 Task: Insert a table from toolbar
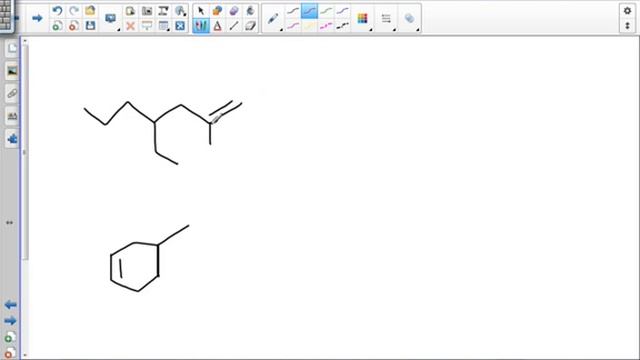pos(163,26)
